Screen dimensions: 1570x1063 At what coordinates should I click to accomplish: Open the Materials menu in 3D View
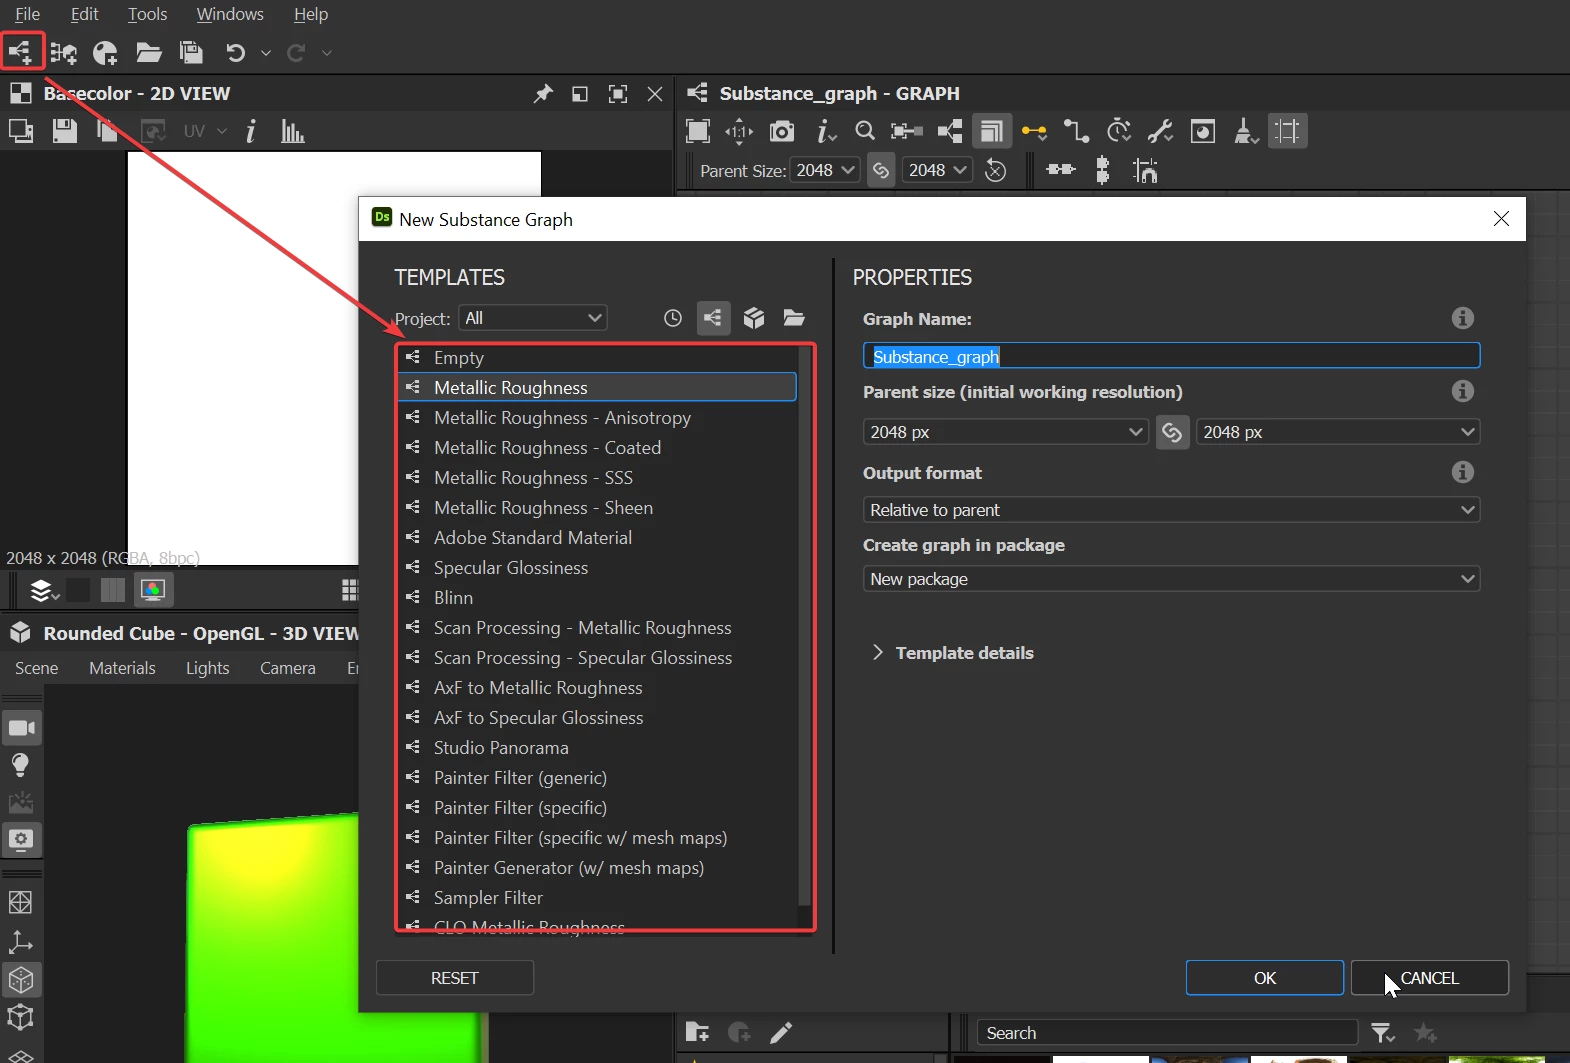(x=122, y=668)
